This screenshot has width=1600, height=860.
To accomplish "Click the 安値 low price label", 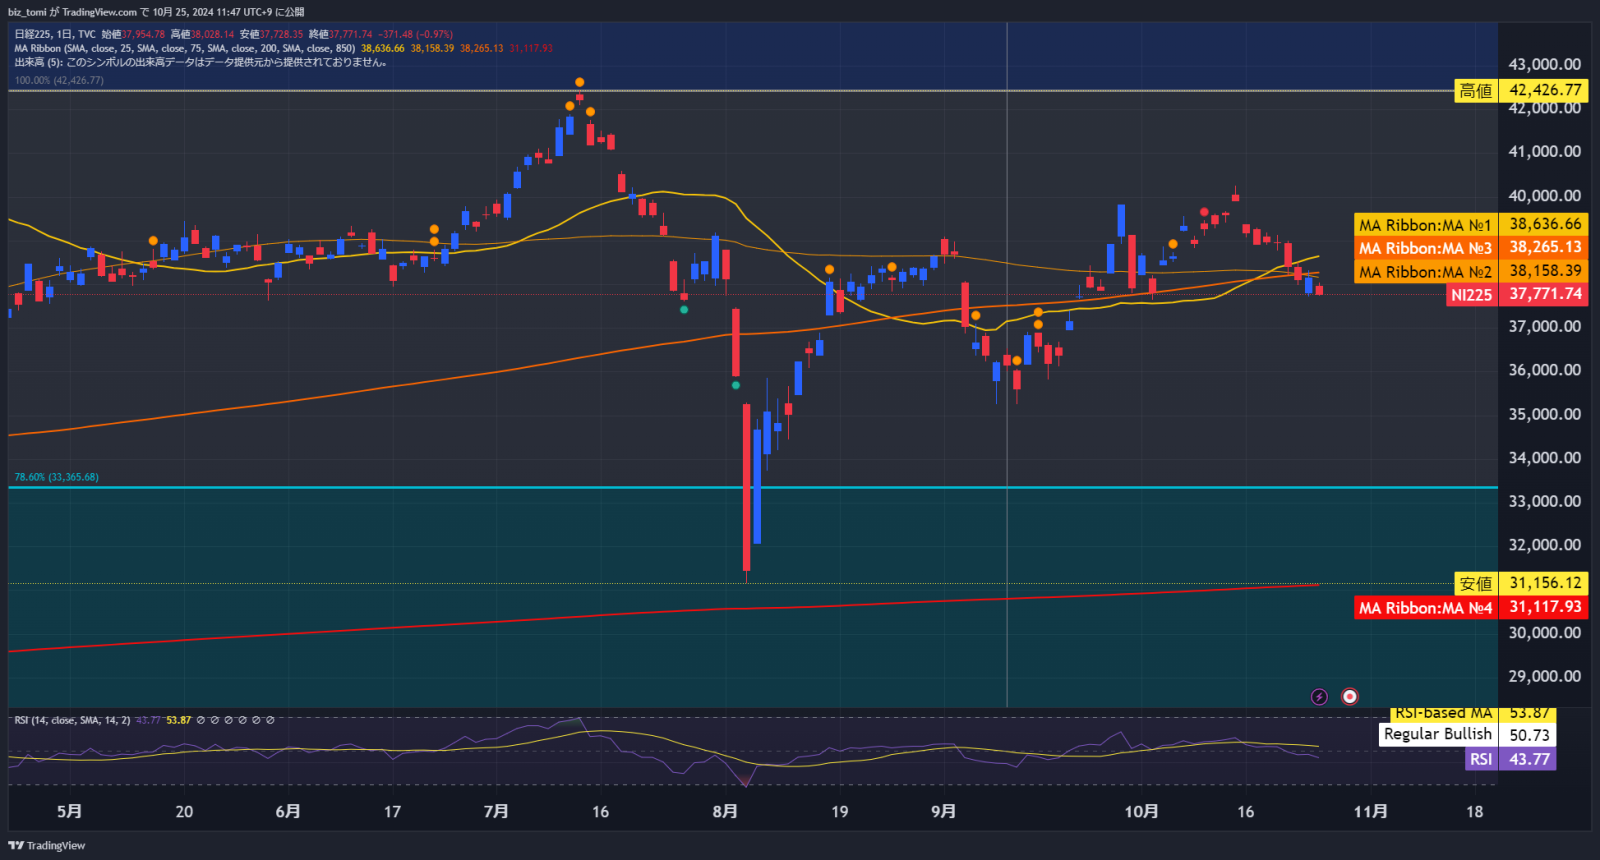I will tap(1475, 583).
